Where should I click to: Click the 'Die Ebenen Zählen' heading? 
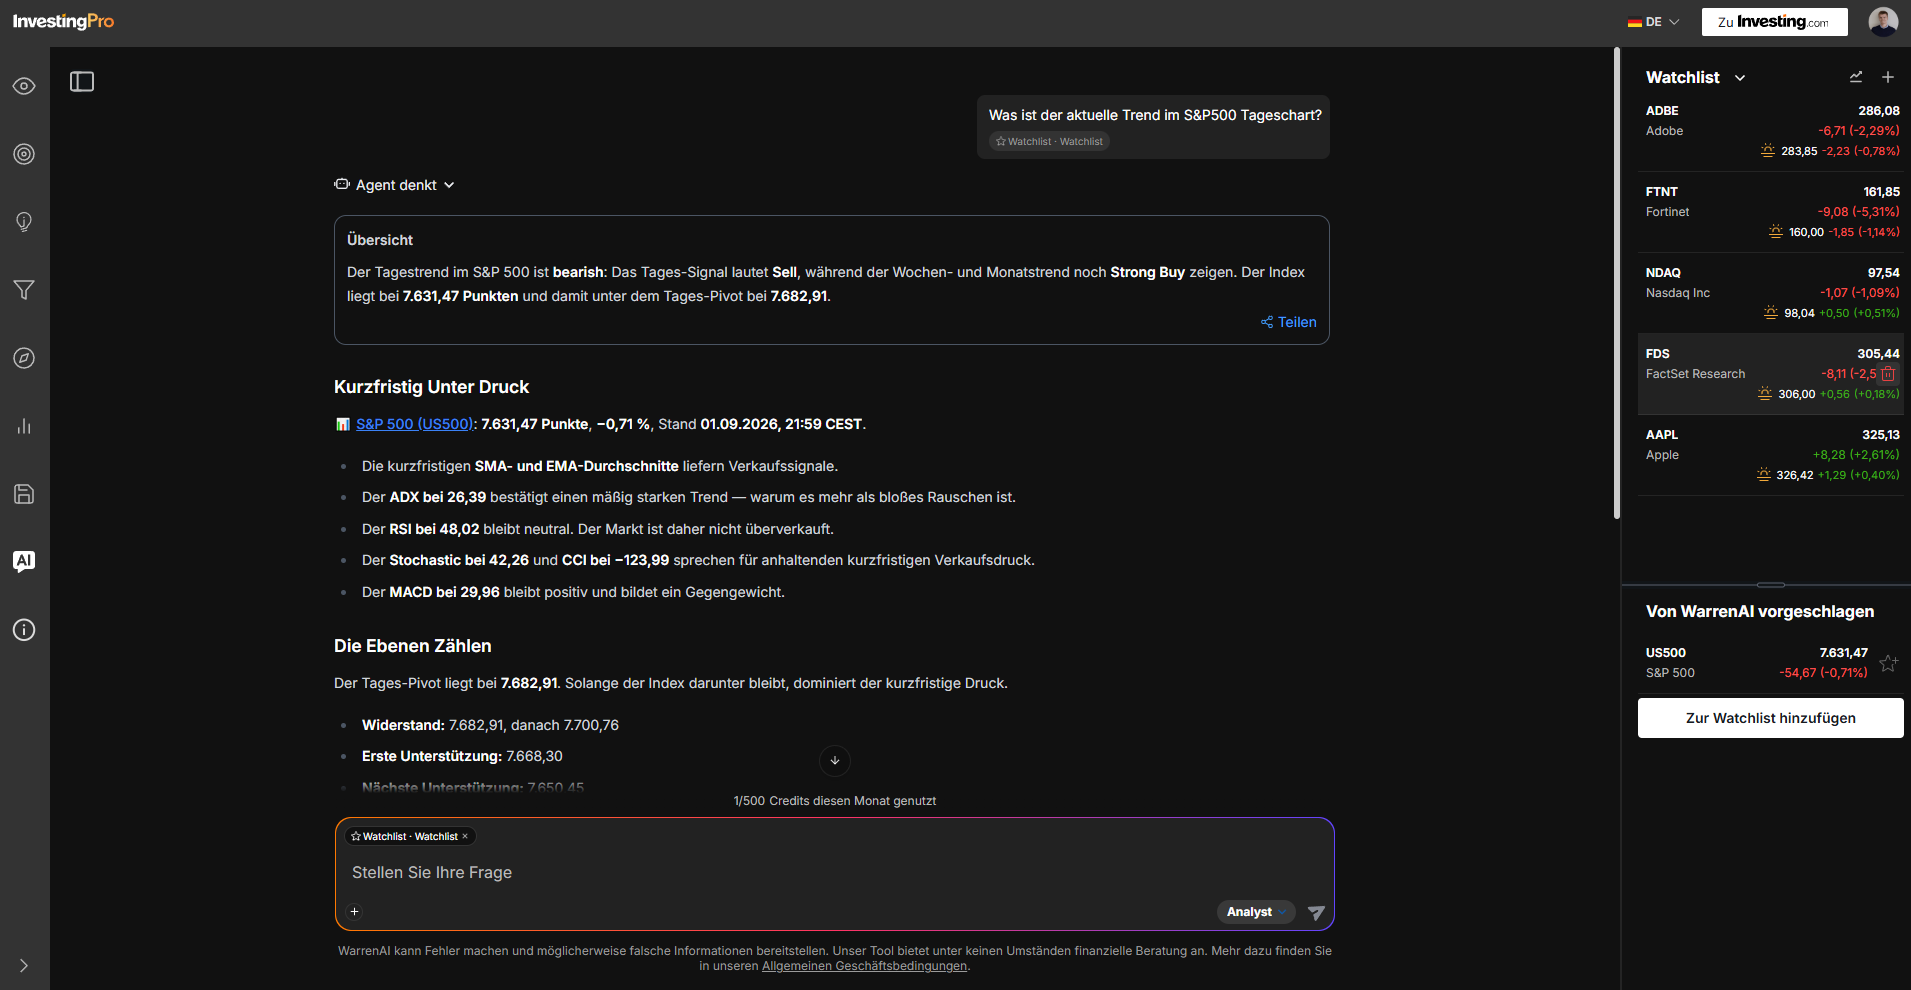(413, 646)
